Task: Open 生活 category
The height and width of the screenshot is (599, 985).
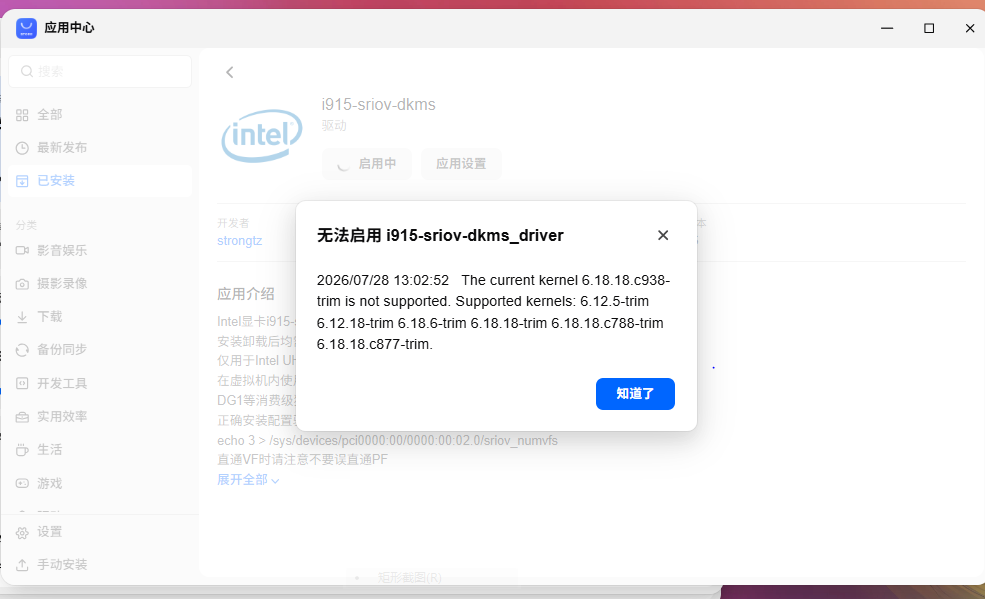Action: point(100,450)
